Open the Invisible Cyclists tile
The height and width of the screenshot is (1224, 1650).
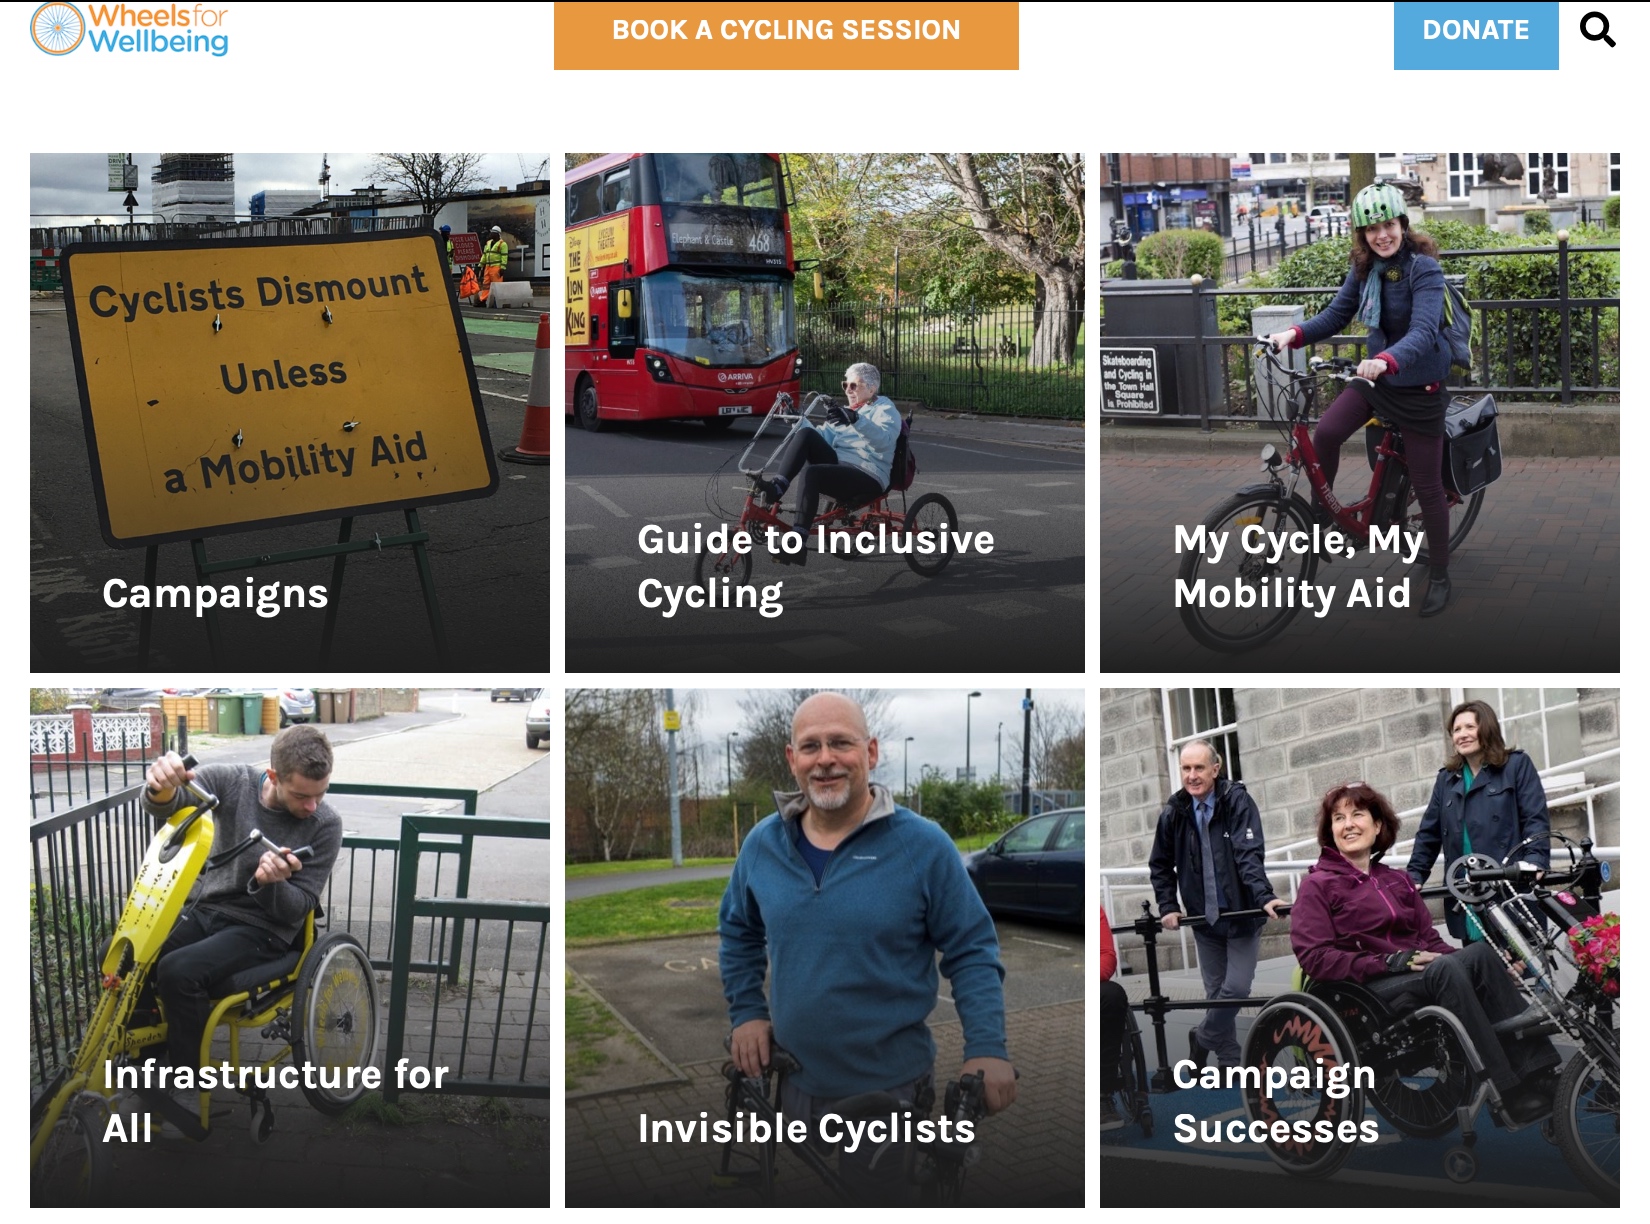(x=825, y=948)
